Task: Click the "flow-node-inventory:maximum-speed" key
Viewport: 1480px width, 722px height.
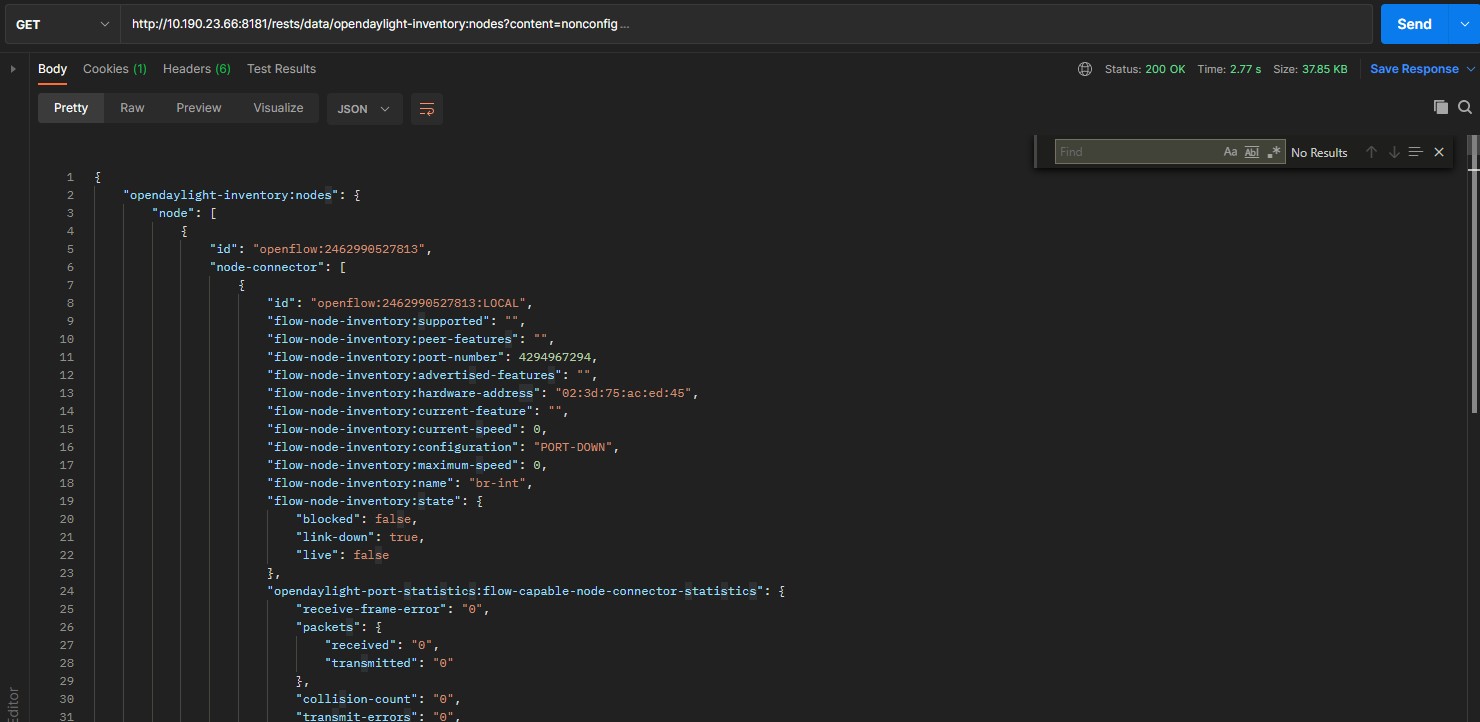Action: [x=393, y=465]
